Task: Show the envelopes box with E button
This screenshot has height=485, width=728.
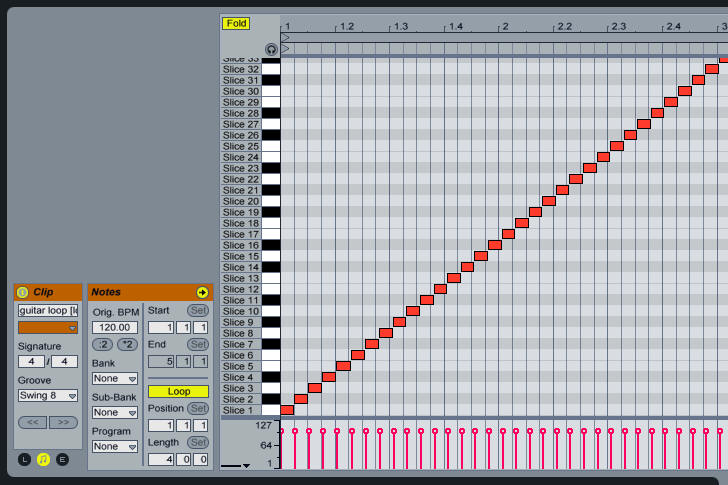Action: point(62,459)
